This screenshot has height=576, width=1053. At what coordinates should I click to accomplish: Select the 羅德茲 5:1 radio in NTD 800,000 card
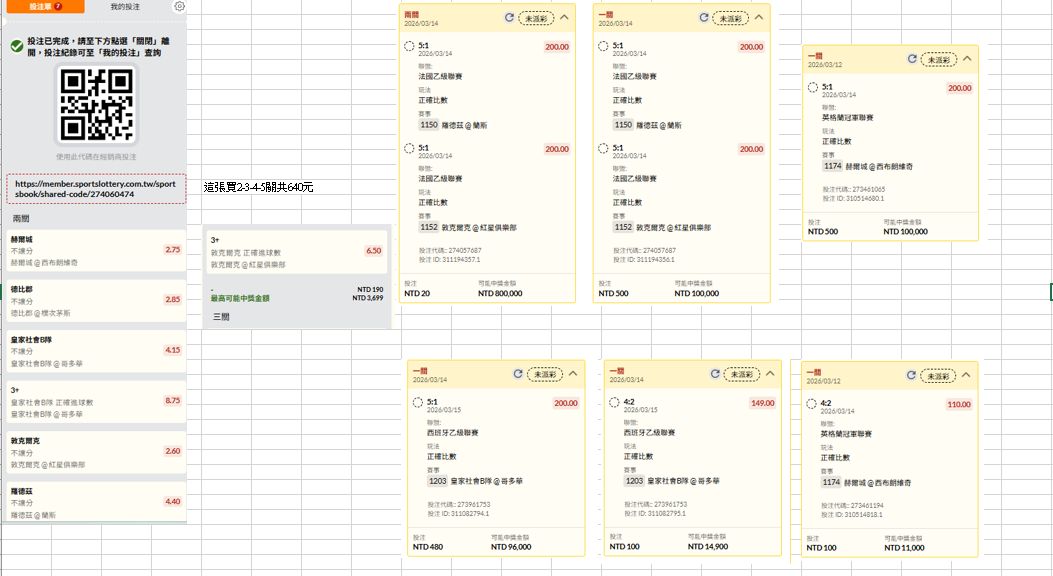pyautogui.click(x=409, y=46)
